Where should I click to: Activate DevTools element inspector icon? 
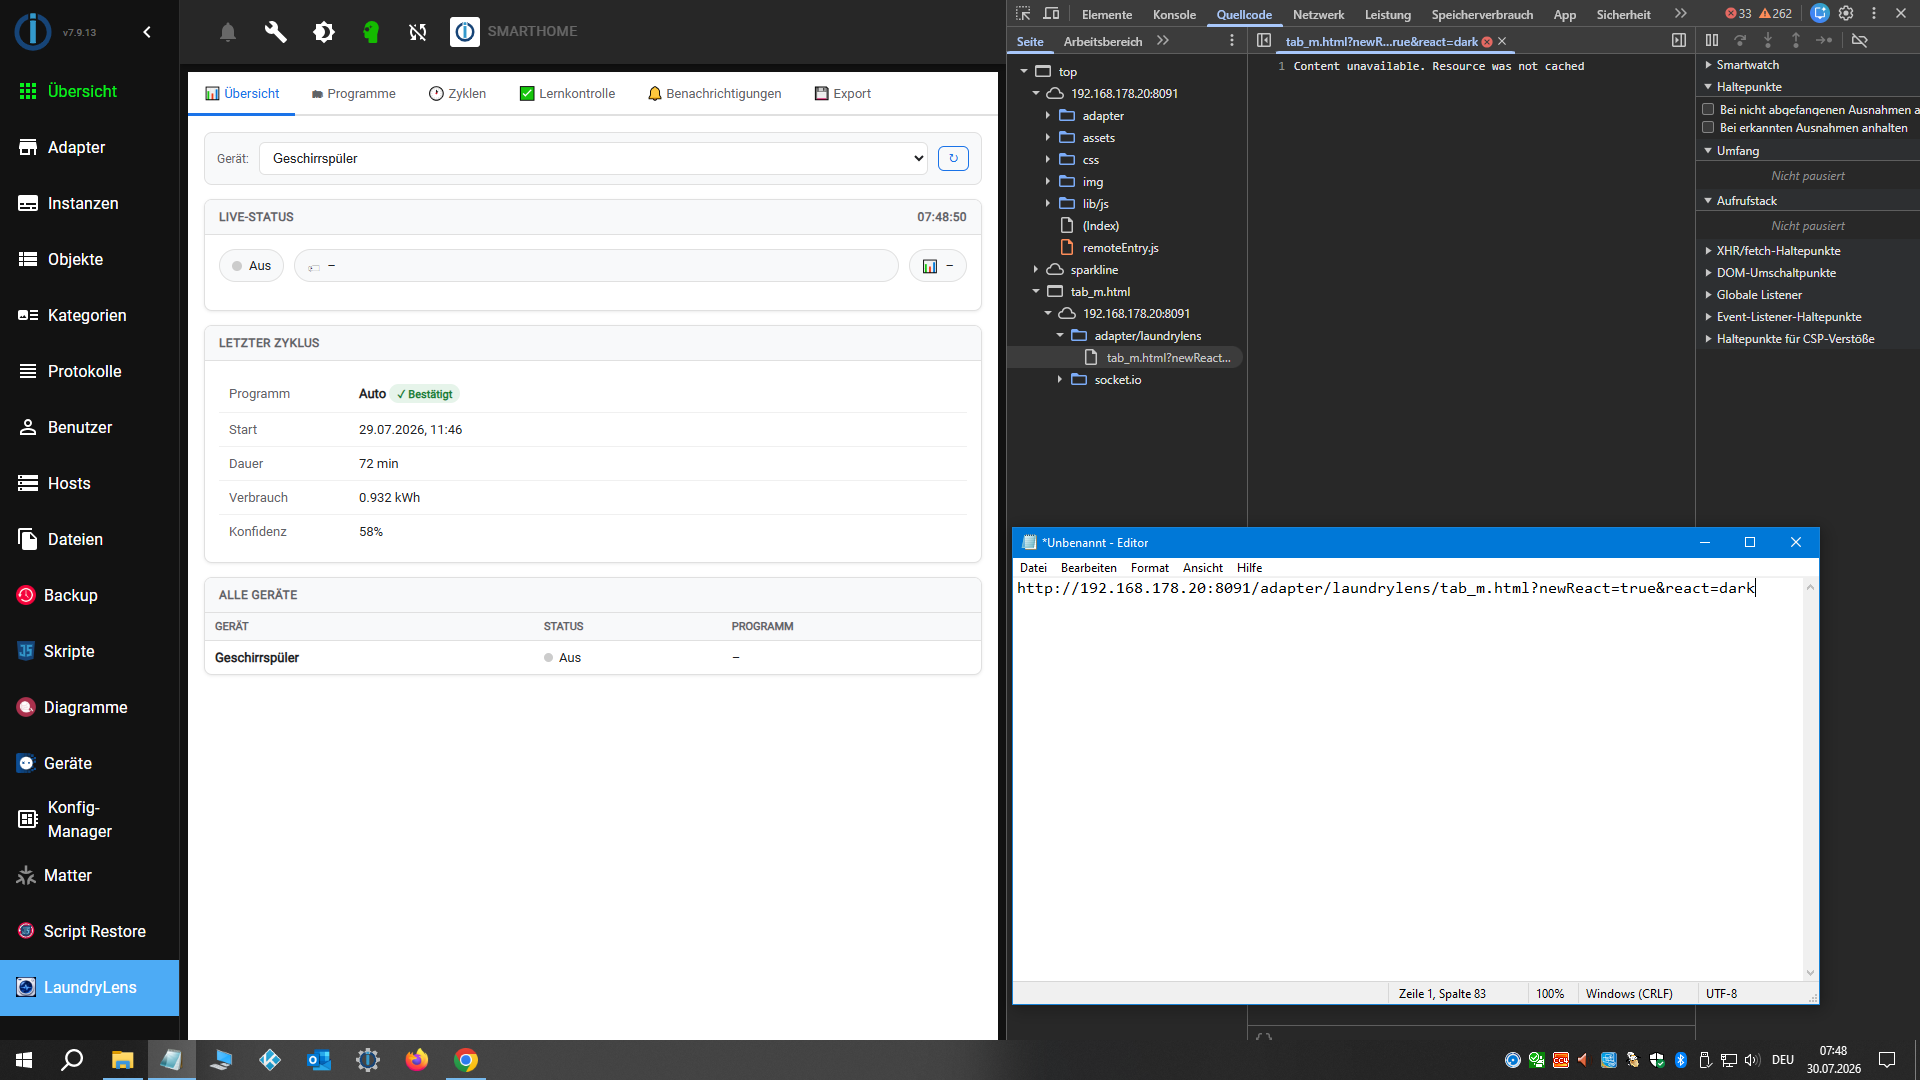1023,14
